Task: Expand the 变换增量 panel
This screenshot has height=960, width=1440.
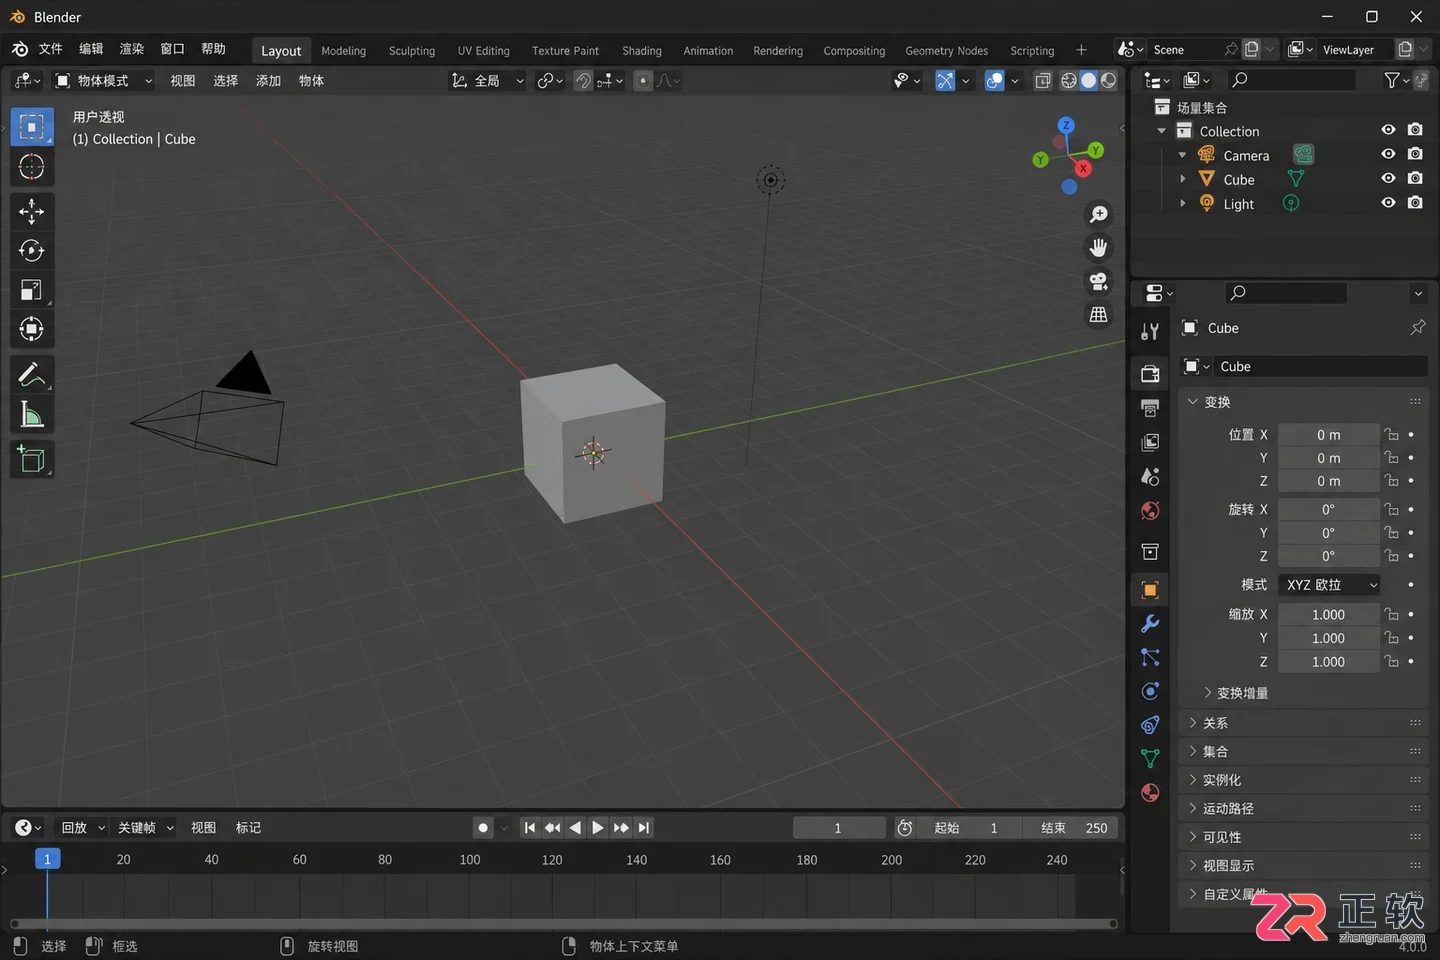Action: [x=1236, y=693]
